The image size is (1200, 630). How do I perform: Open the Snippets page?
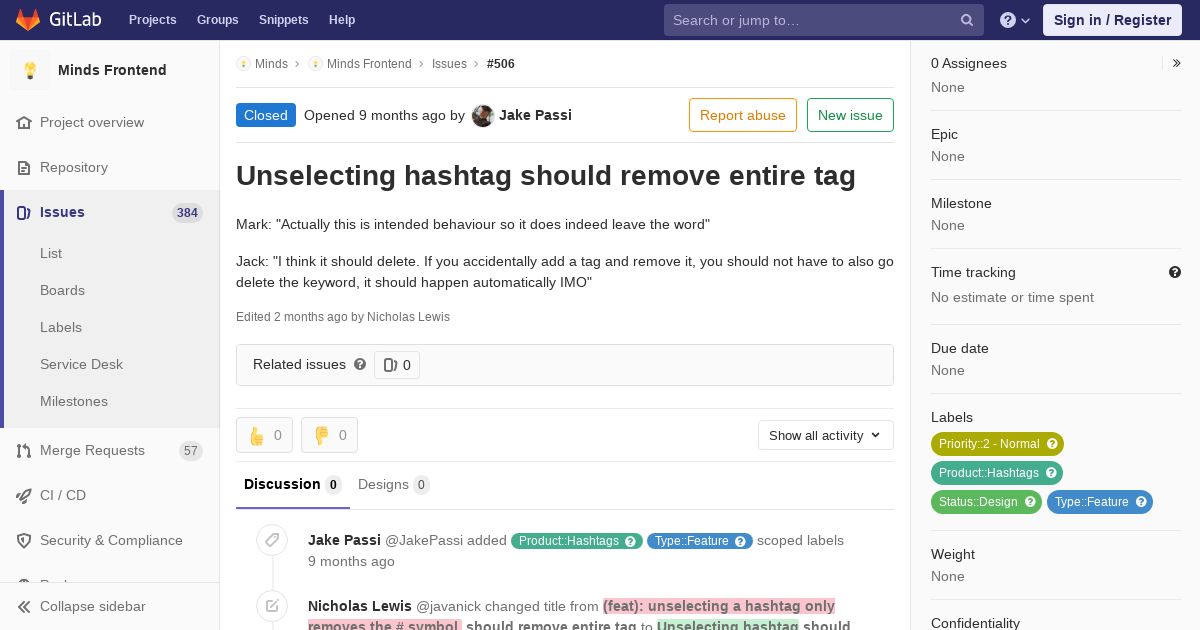(x=283, y=20)
